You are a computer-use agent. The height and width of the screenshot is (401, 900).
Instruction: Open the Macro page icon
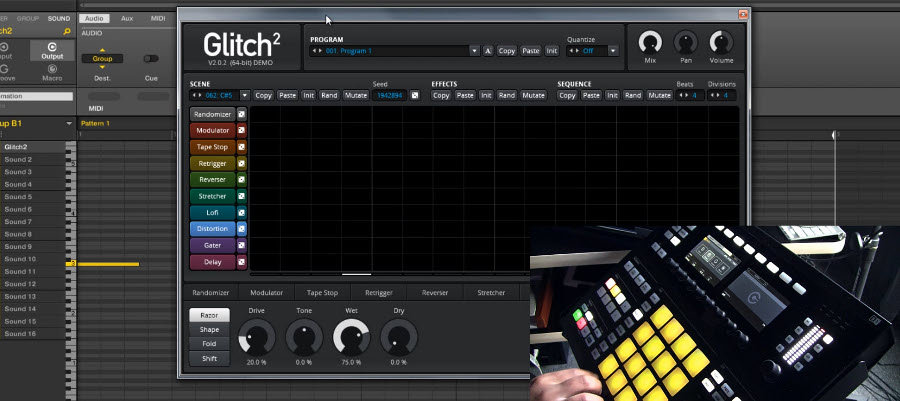(52, 72)
